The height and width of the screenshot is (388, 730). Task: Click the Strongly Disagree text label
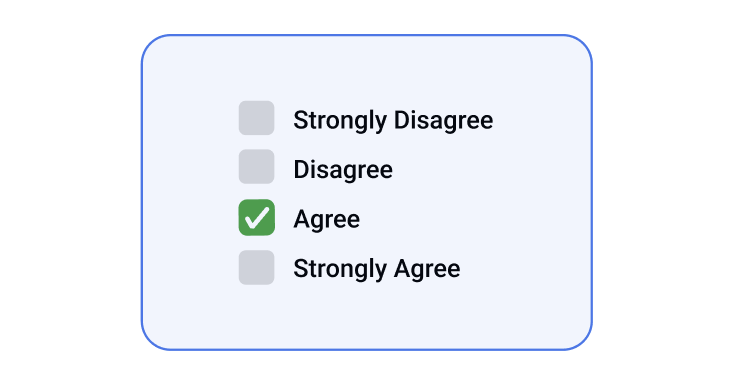click(x=393, y=121)
